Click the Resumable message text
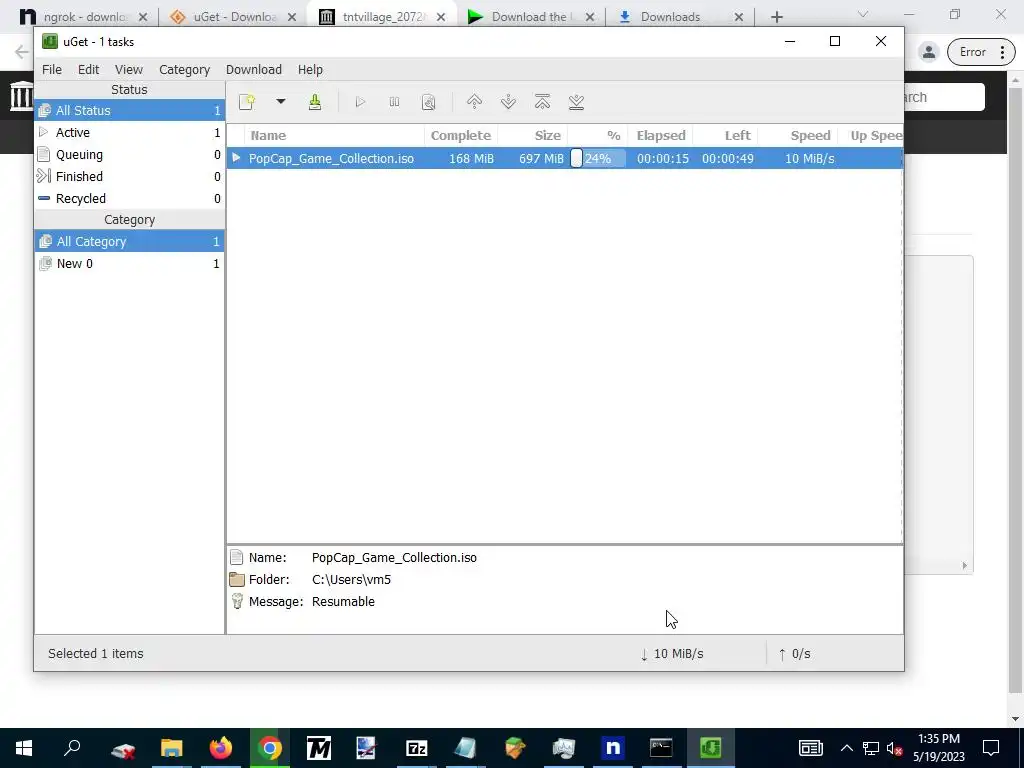The image size is (1024, 768). point(343,601)
